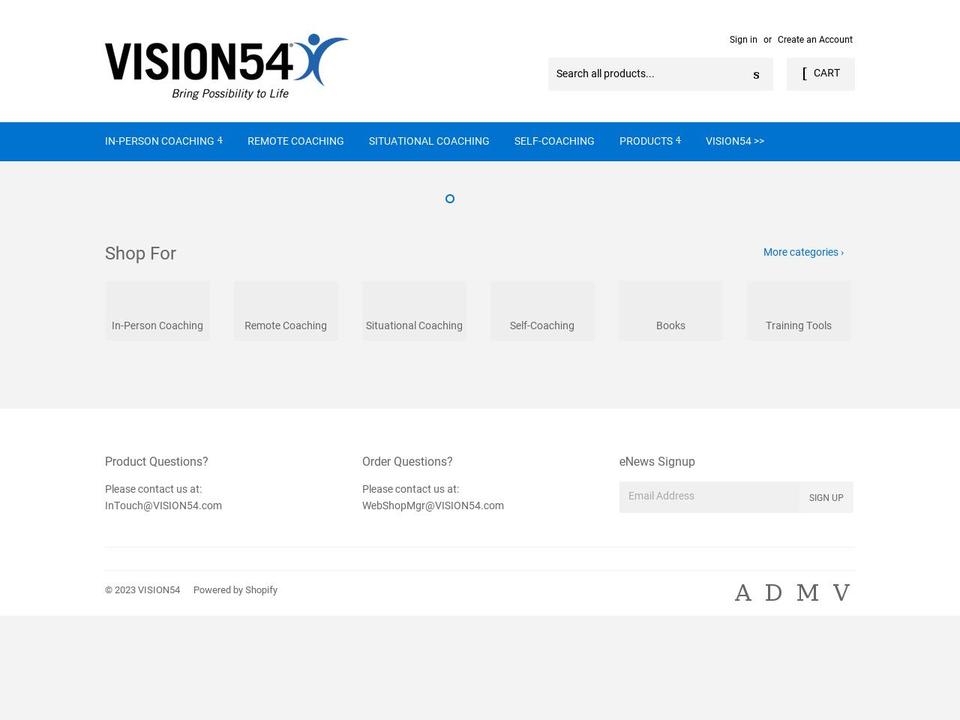The height and width of the screenshot is (720, 960).
Task: Click InTouch@VISION54.com email text
Action: [163, 506]
